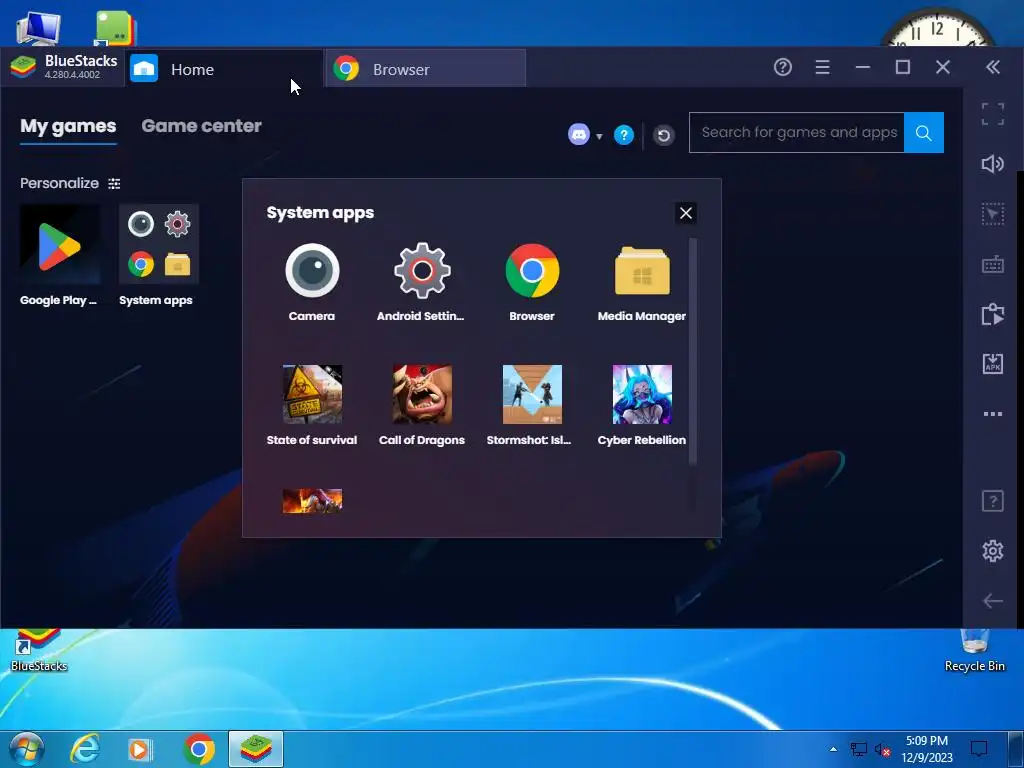Open Windows Media Player in taskbar
Viewport: 1024px width, 768px height.
tap(140, 750)
